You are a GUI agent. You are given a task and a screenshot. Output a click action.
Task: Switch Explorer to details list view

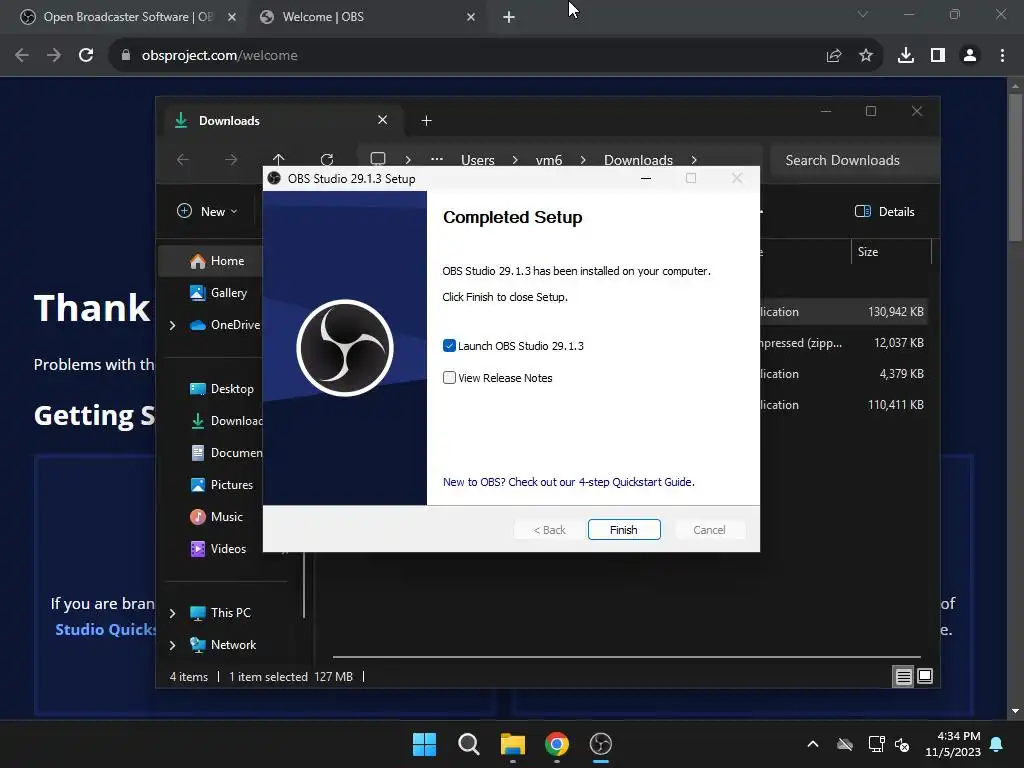(x=903, y=677)
